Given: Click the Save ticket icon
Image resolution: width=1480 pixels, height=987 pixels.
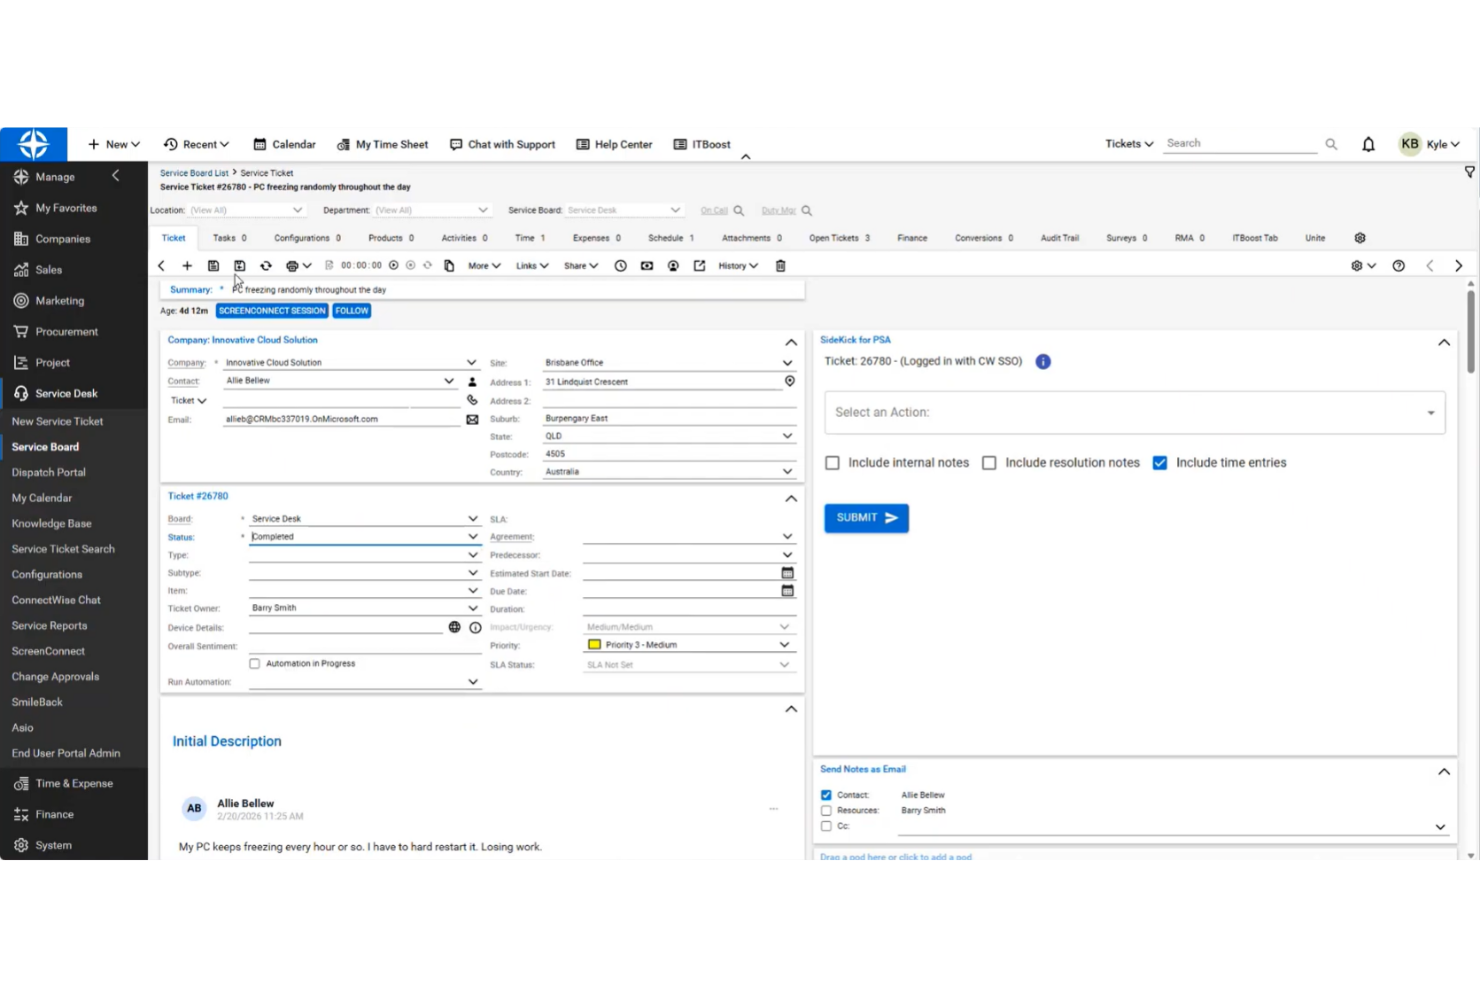Looking at the screenshot, I should [x=213, y=265].
